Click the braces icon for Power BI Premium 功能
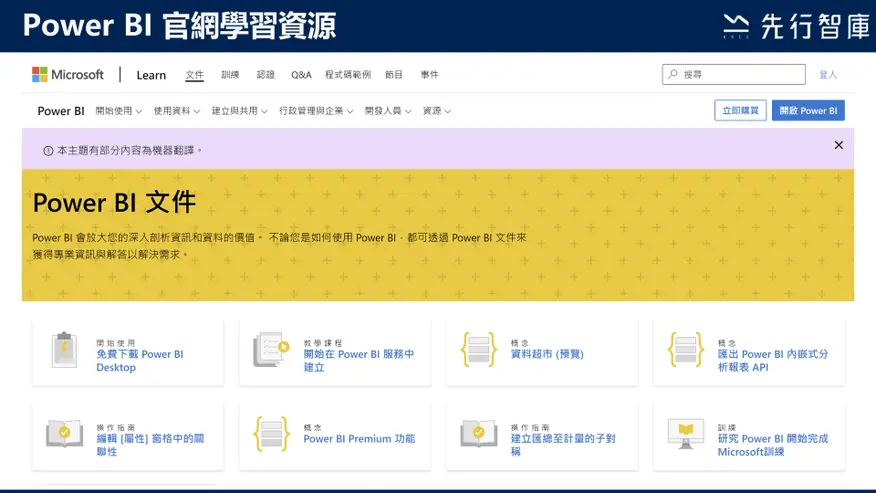Image resolution: width=876 pixels, height=493 pixels. coord(272,434)
